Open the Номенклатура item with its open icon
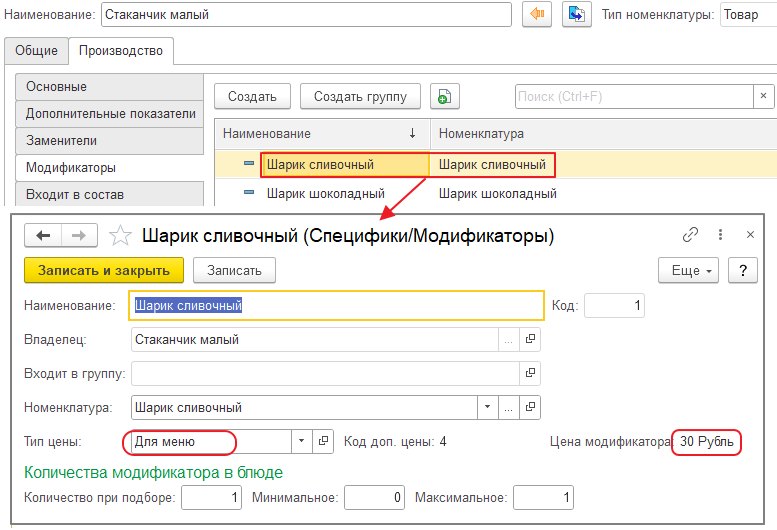Image resolution: width=777 pixels, height=530 pixels. (530, 407)
